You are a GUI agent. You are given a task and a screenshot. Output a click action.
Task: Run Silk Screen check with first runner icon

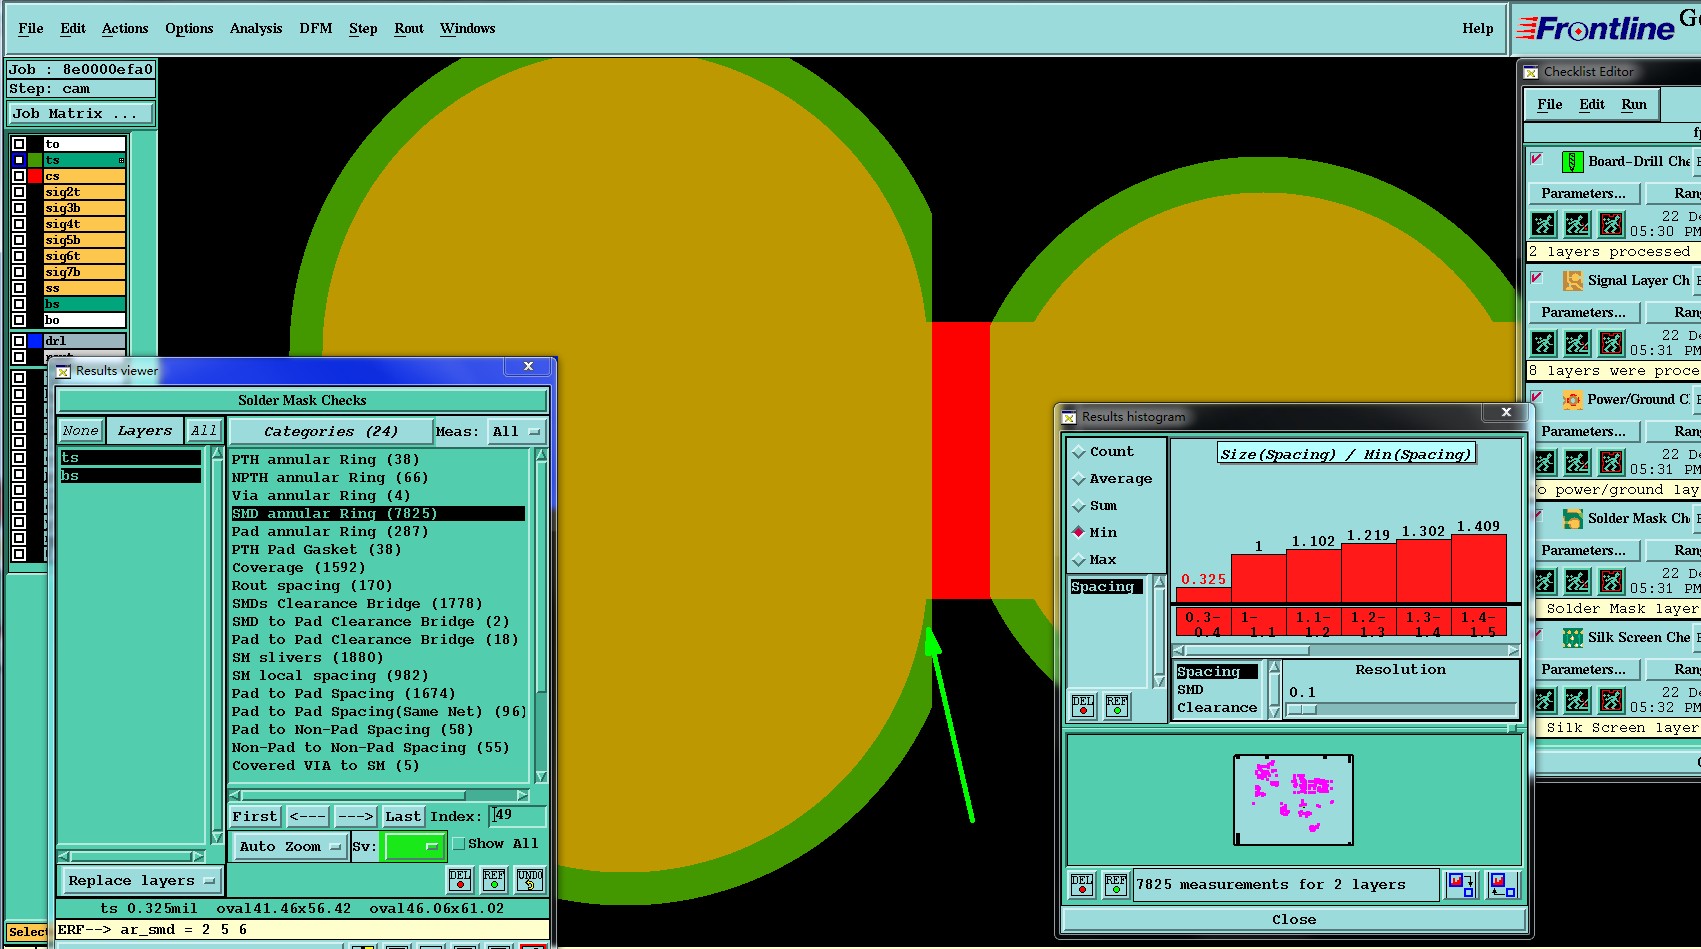pos(1544,700)
